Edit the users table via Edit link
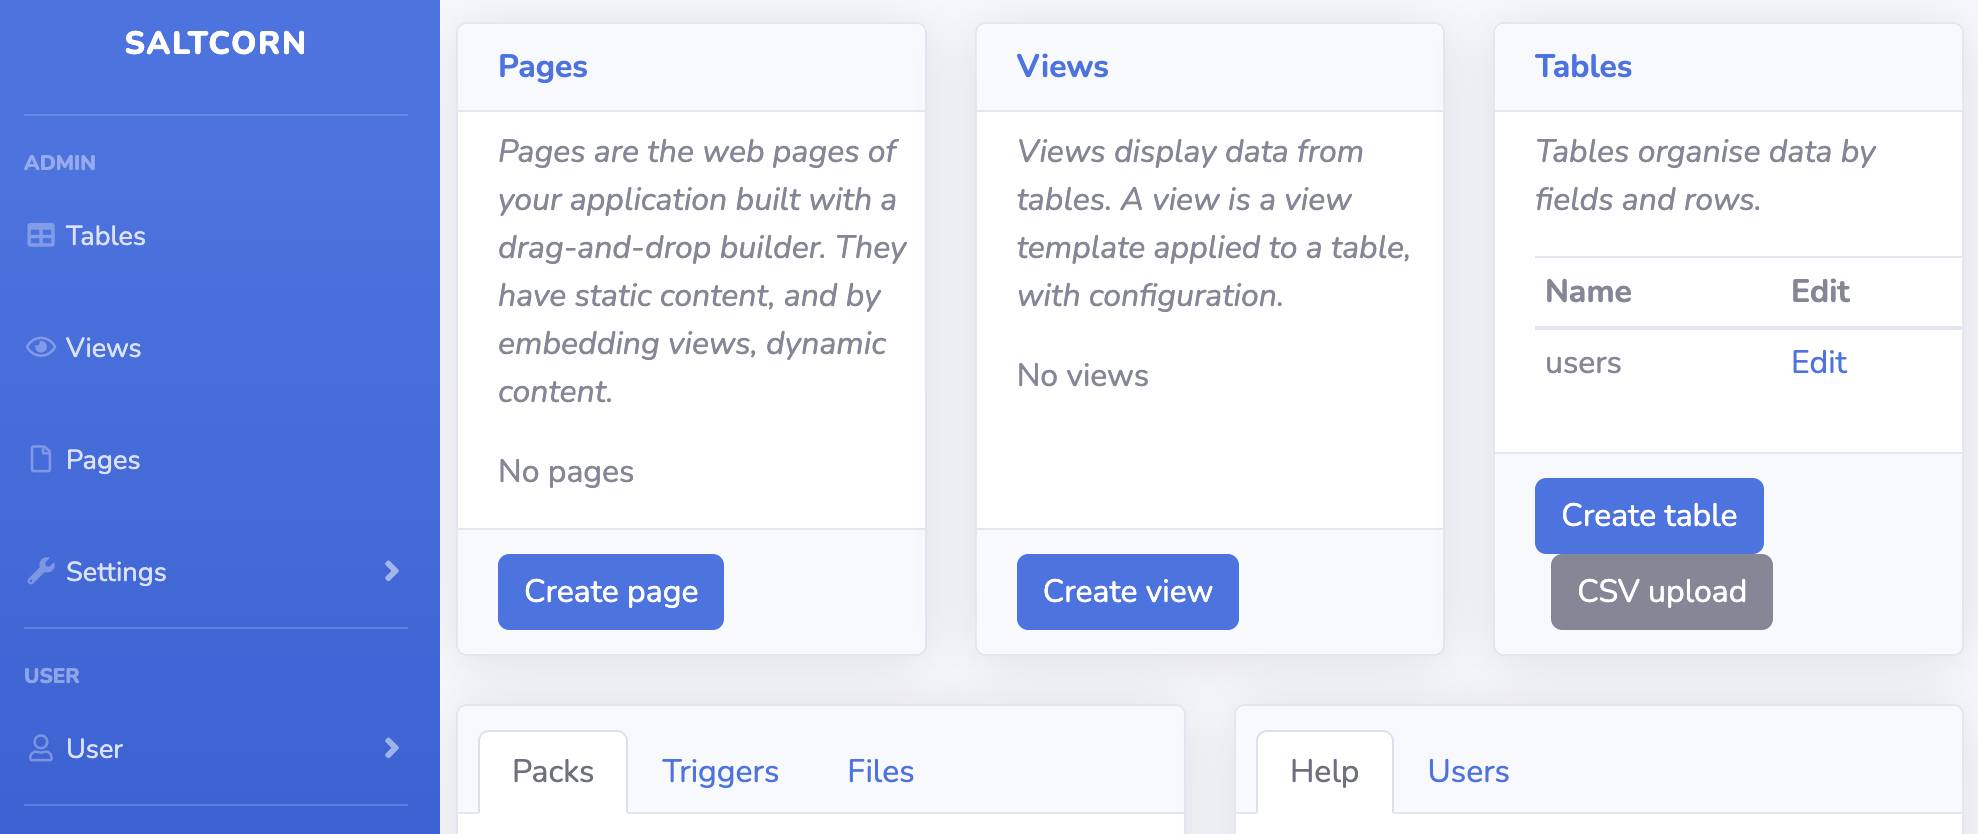The width and height of the screenshot is (1978, 834). click(1818, 363)
